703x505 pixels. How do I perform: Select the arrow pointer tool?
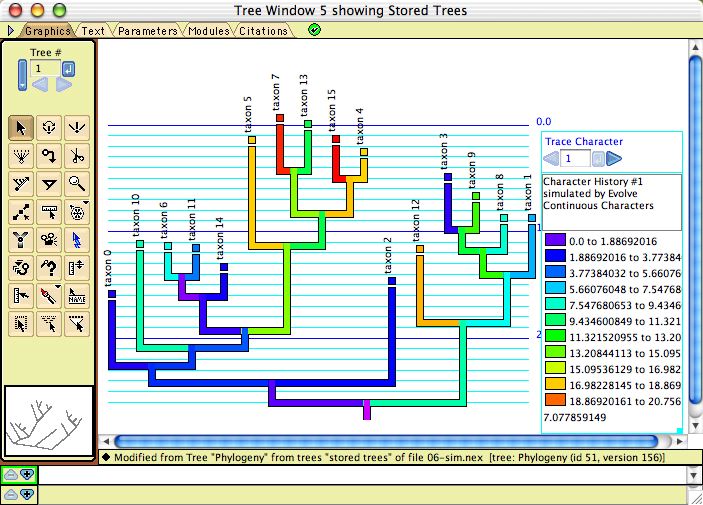click(x=20, y=127)
